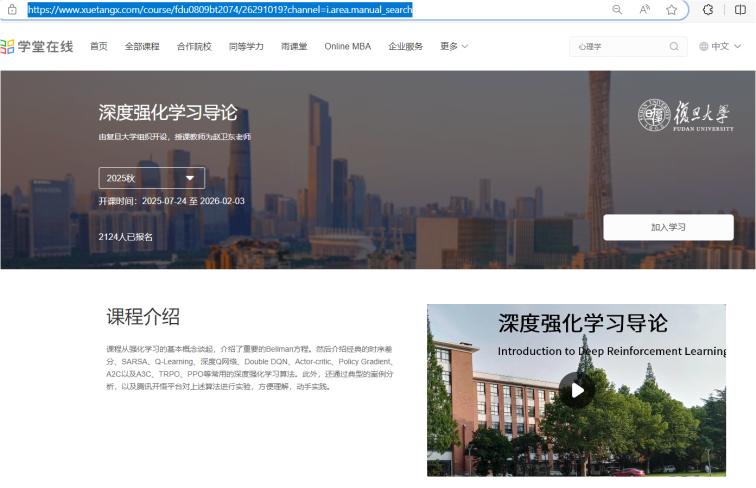This screenshot has height=488, width=756.
Task: Click the 2124人已报名 text
Action: (125, 237)
